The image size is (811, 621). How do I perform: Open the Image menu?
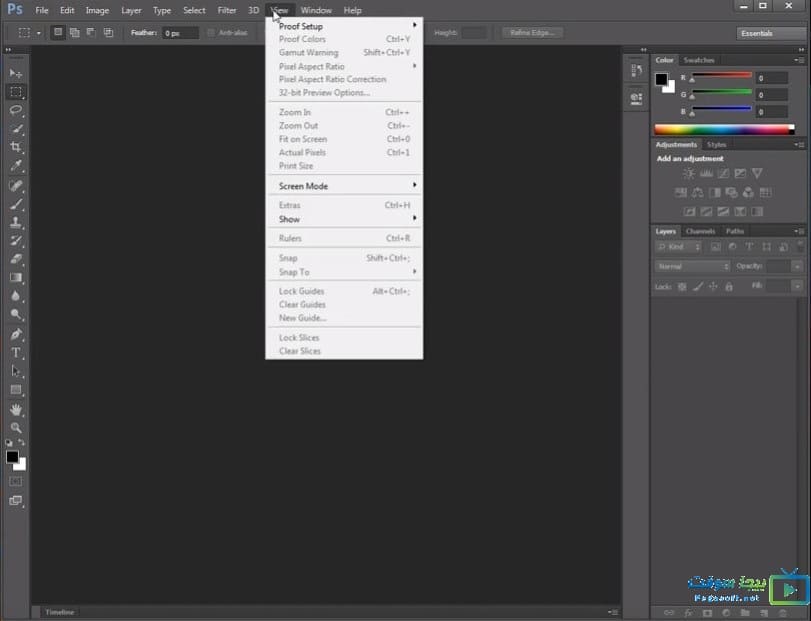coord(97,10)
